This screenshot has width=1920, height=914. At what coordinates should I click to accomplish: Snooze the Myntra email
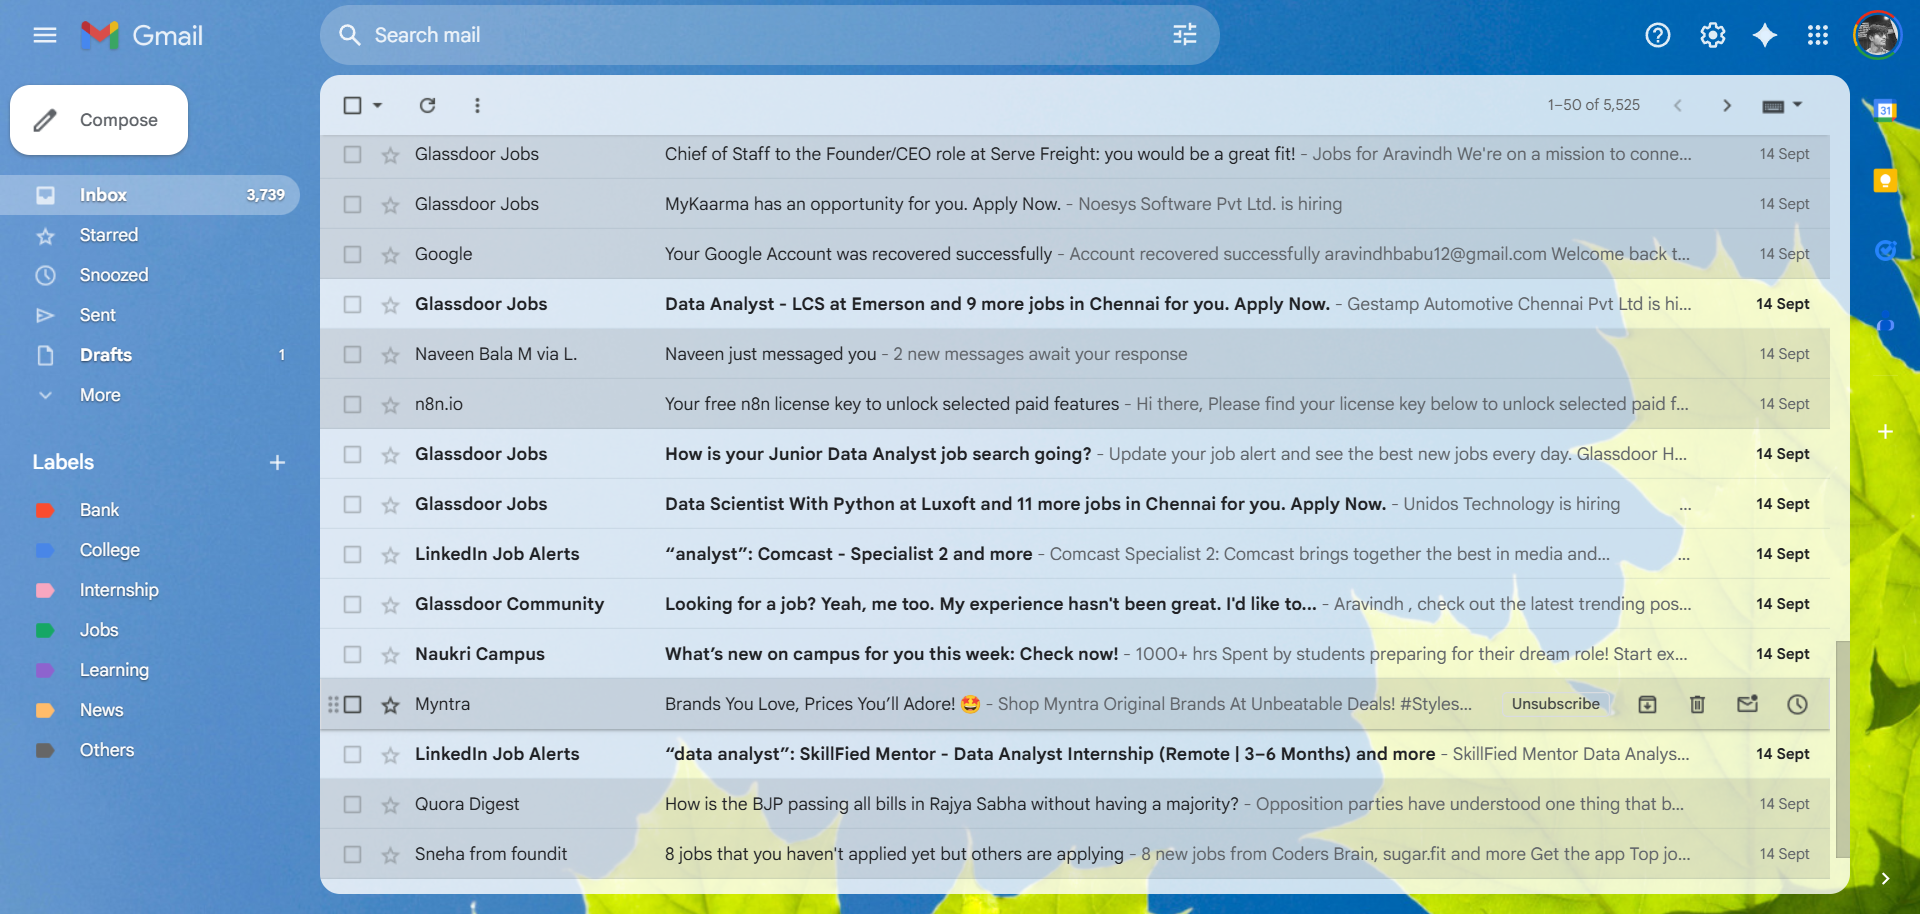(1797, 704)
